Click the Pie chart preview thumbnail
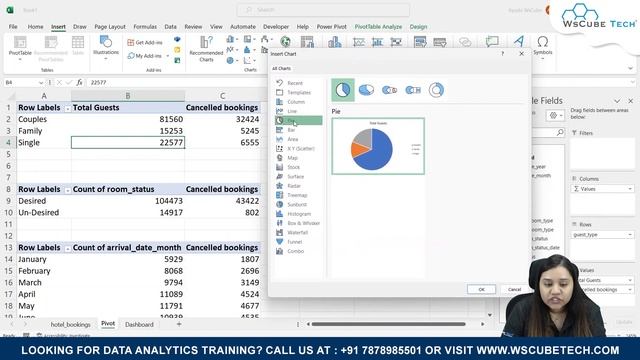The width and height of the screenshot is (640, 360). point(378,146)
